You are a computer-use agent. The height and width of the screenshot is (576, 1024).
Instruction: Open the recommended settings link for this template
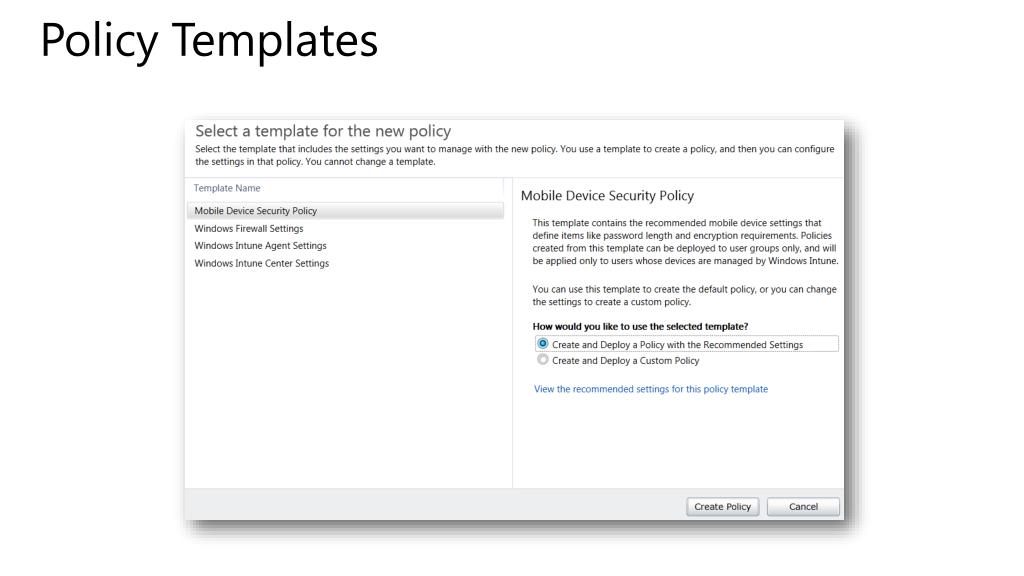pyautogui.click(x=650, y=389)
